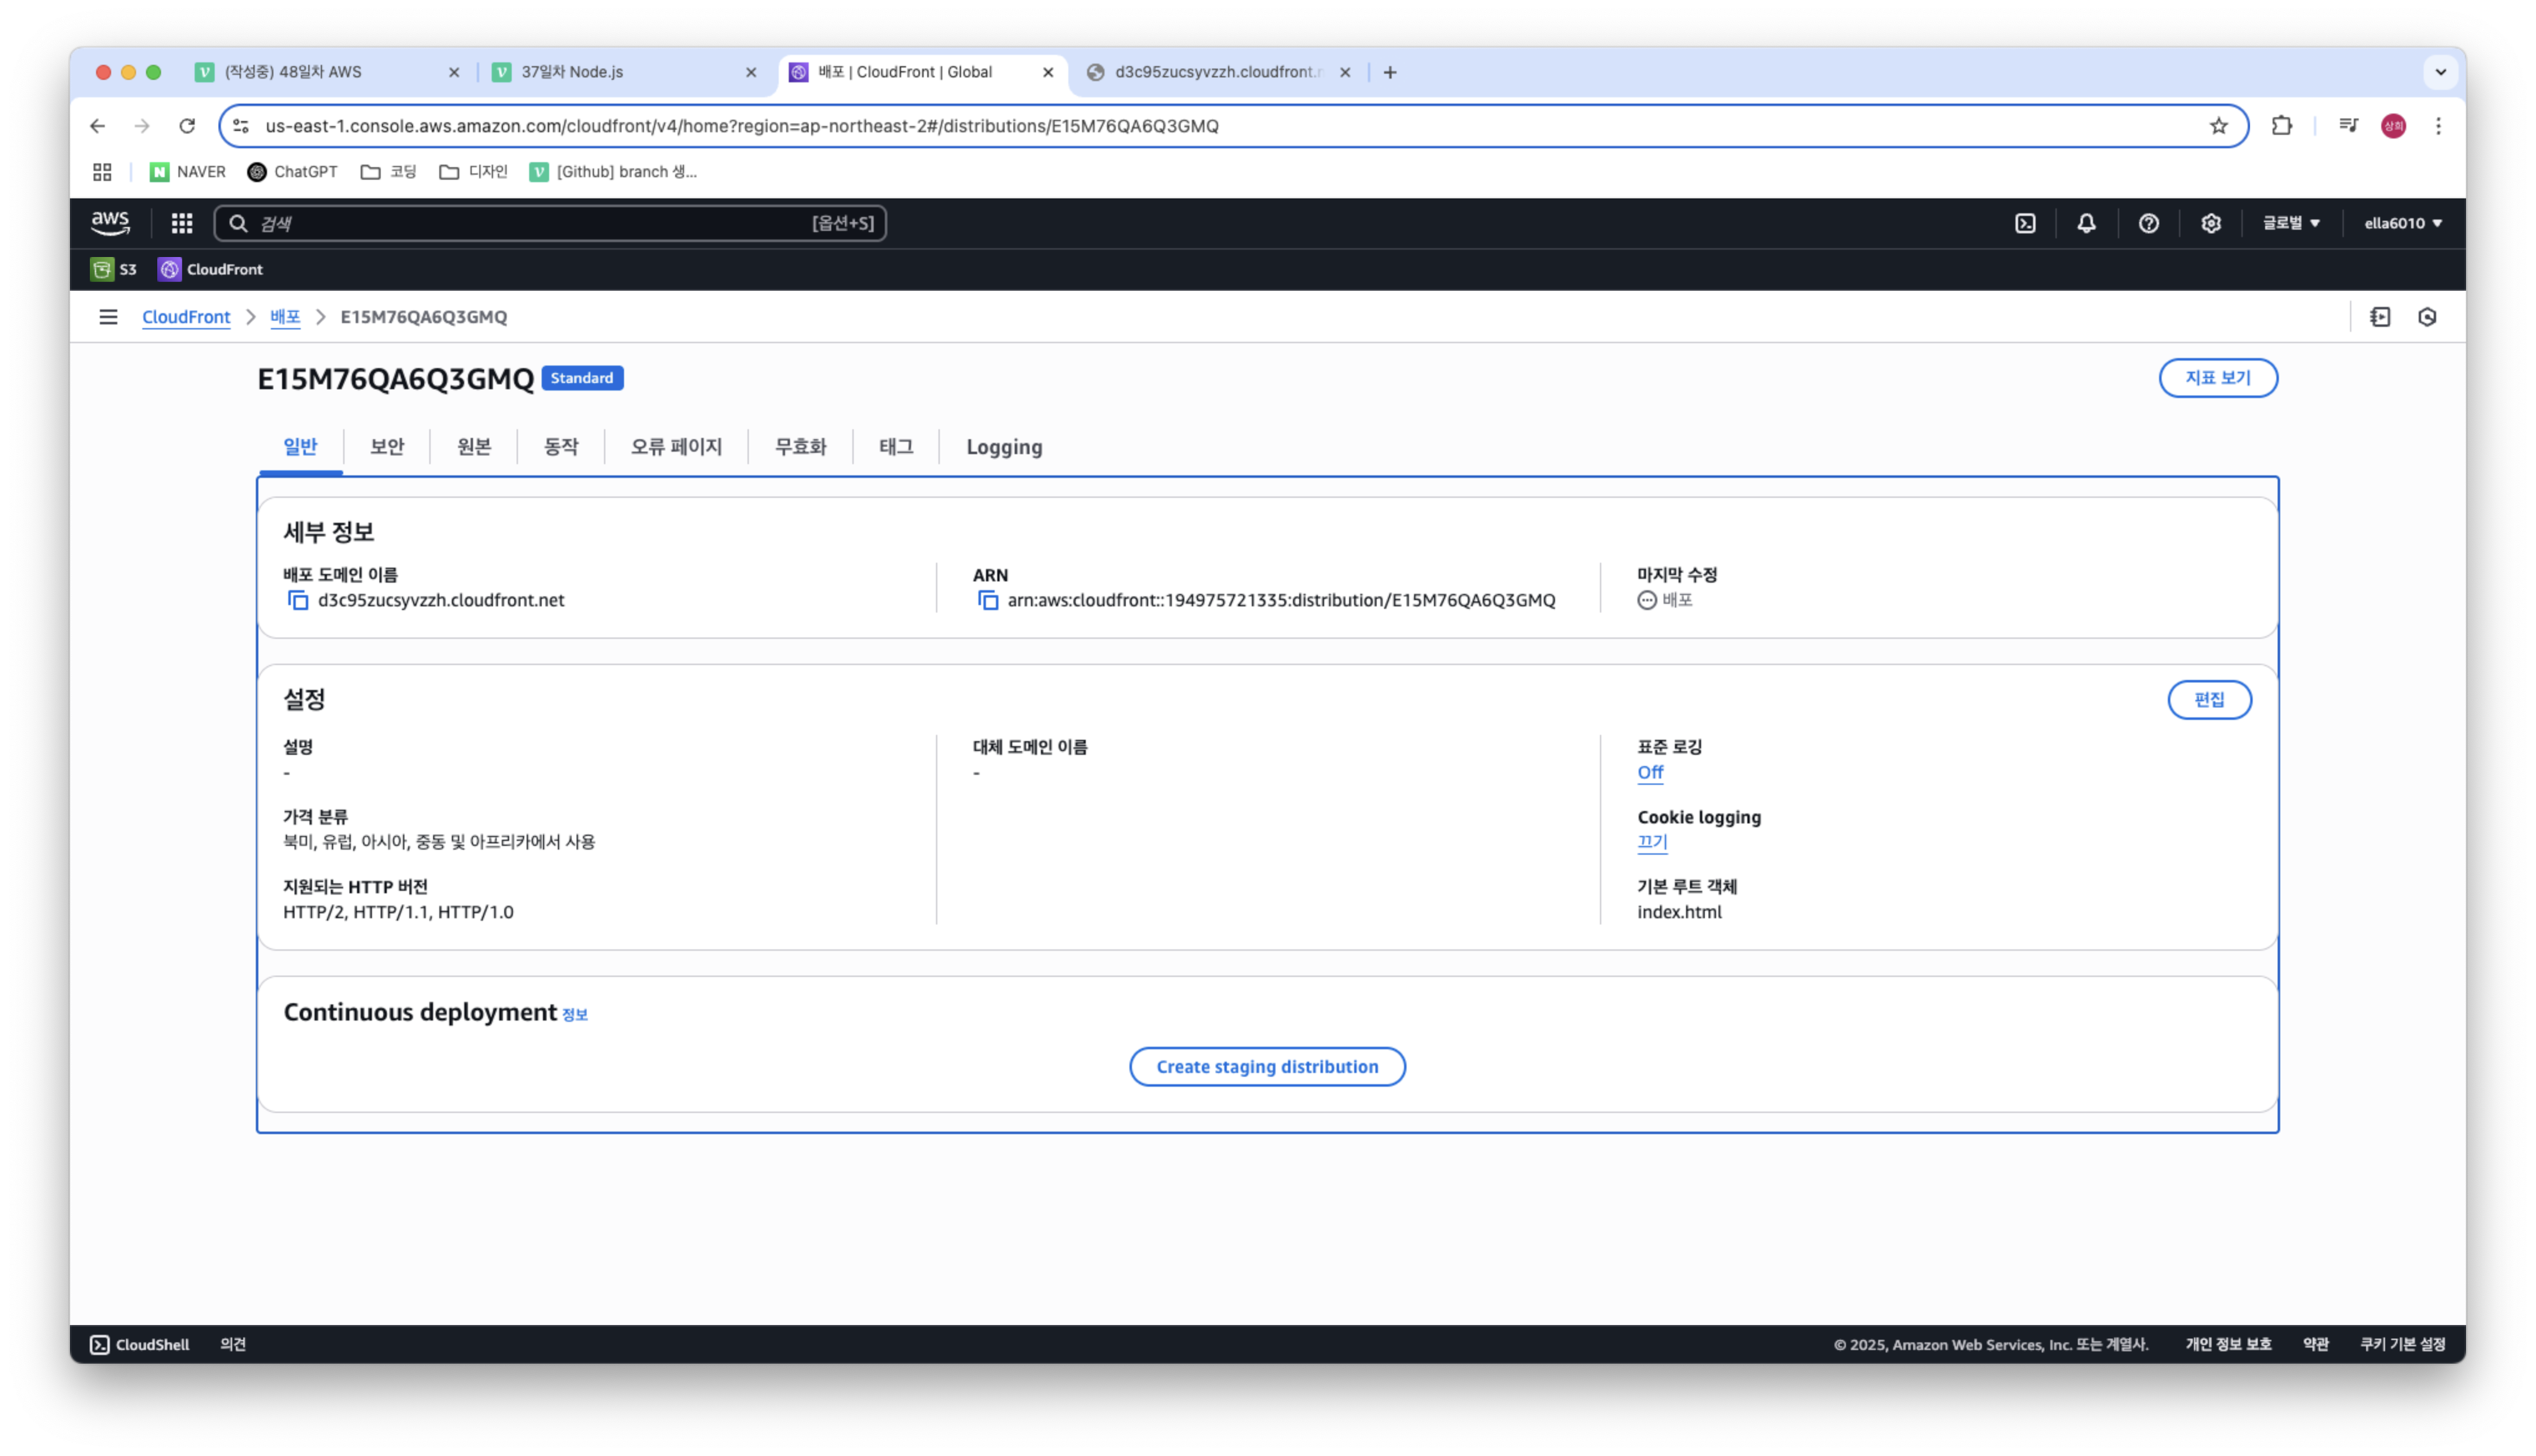This screenshot has width=2536, height=1456.
Task: Toggle the CloudFront side navigation hamburger
Action: click(x=108, y=317)
